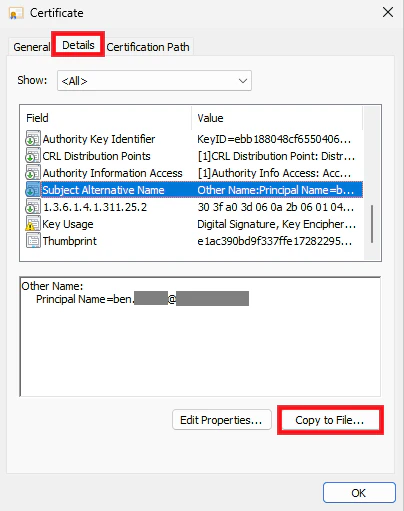Select the Authority Information Access row text
The width and height of the screenshot is (404, 511).
(x=112, y=173)
